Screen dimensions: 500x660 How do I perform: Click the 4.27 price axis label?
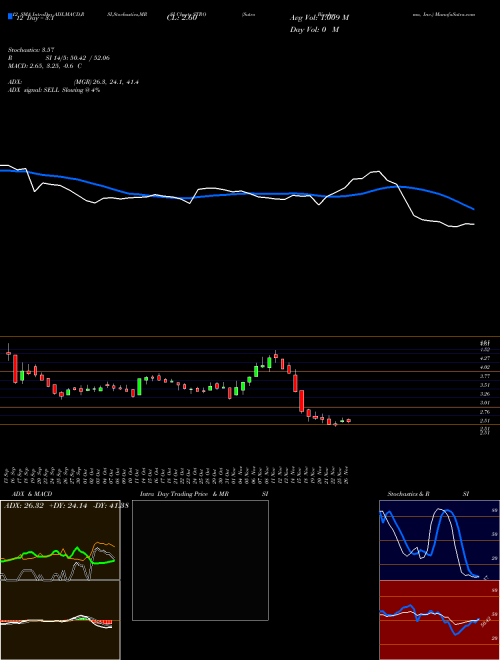pos(484,358)
